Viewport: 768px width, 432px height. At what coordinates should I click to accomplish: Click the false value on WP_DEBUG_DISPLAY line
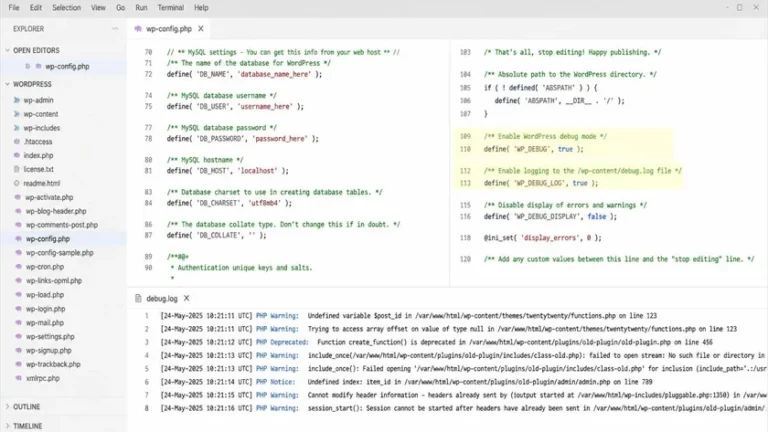pyautogui.click(x=597, y=216)
